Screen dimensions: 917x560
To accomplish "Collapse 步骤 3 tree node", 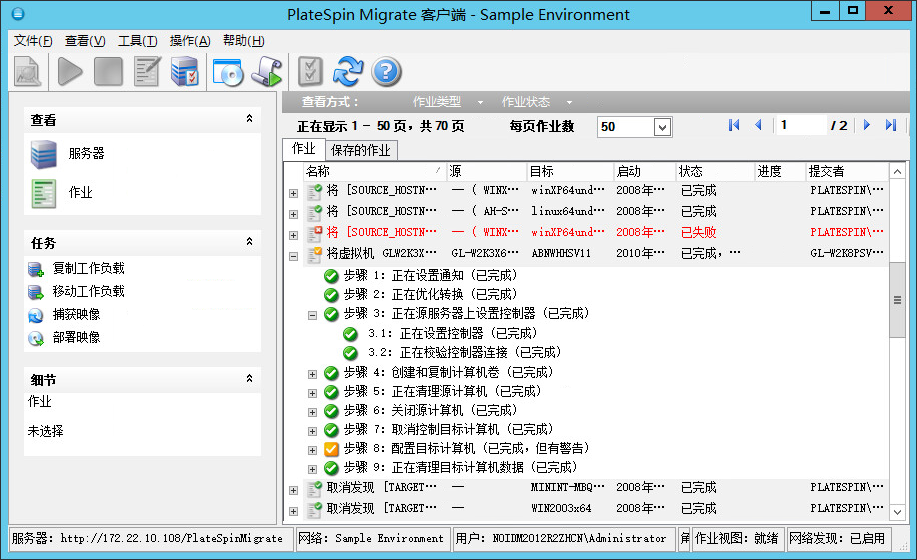I will 312,315.
